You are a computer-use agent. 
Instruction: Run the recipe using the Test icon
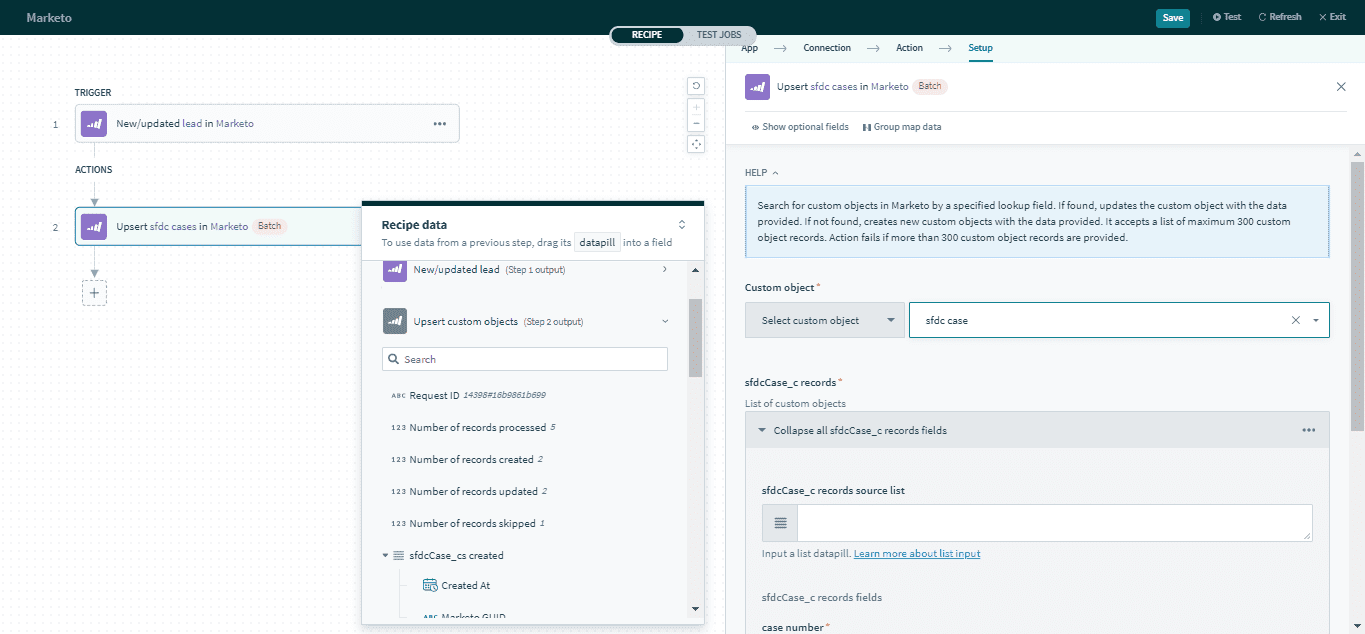[x=1226, y=16]
